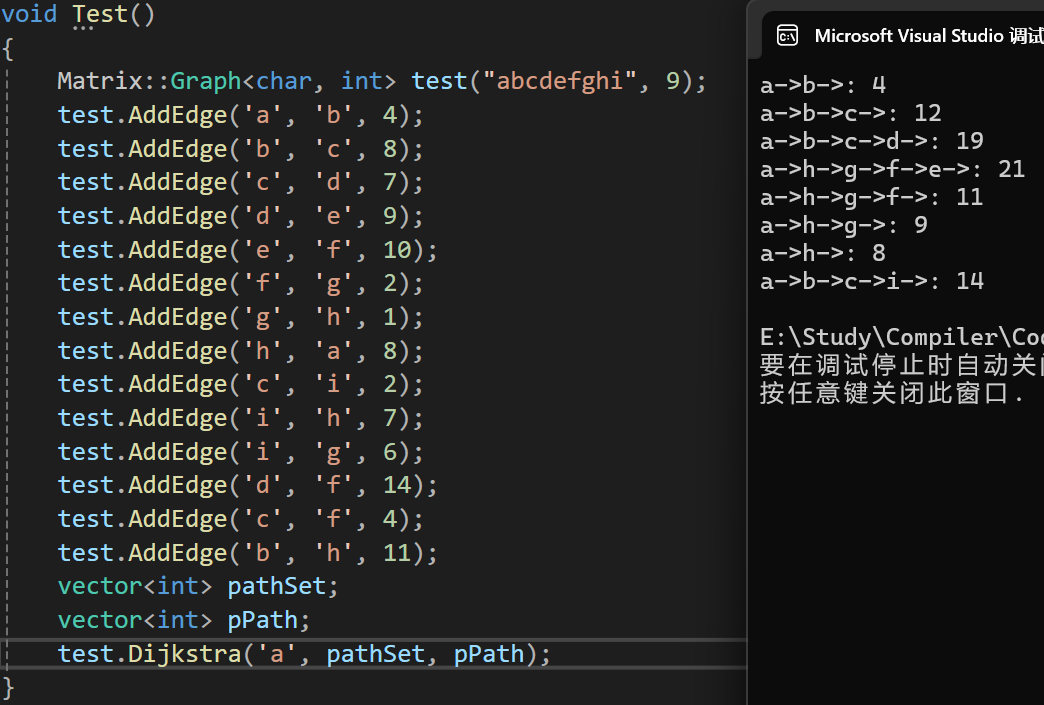The width and height of the screenshot is (1044, 705).
Task: Click the closing brace of Test function
Action: 9,687
